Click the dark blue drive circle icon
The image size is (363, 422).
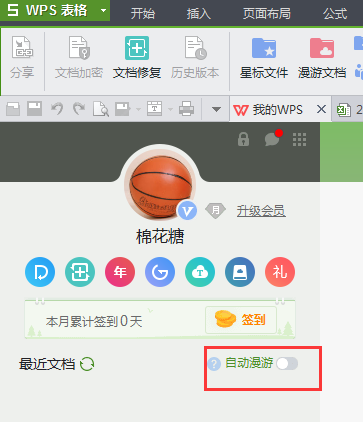pyautogui.click(x=240, y=272)
